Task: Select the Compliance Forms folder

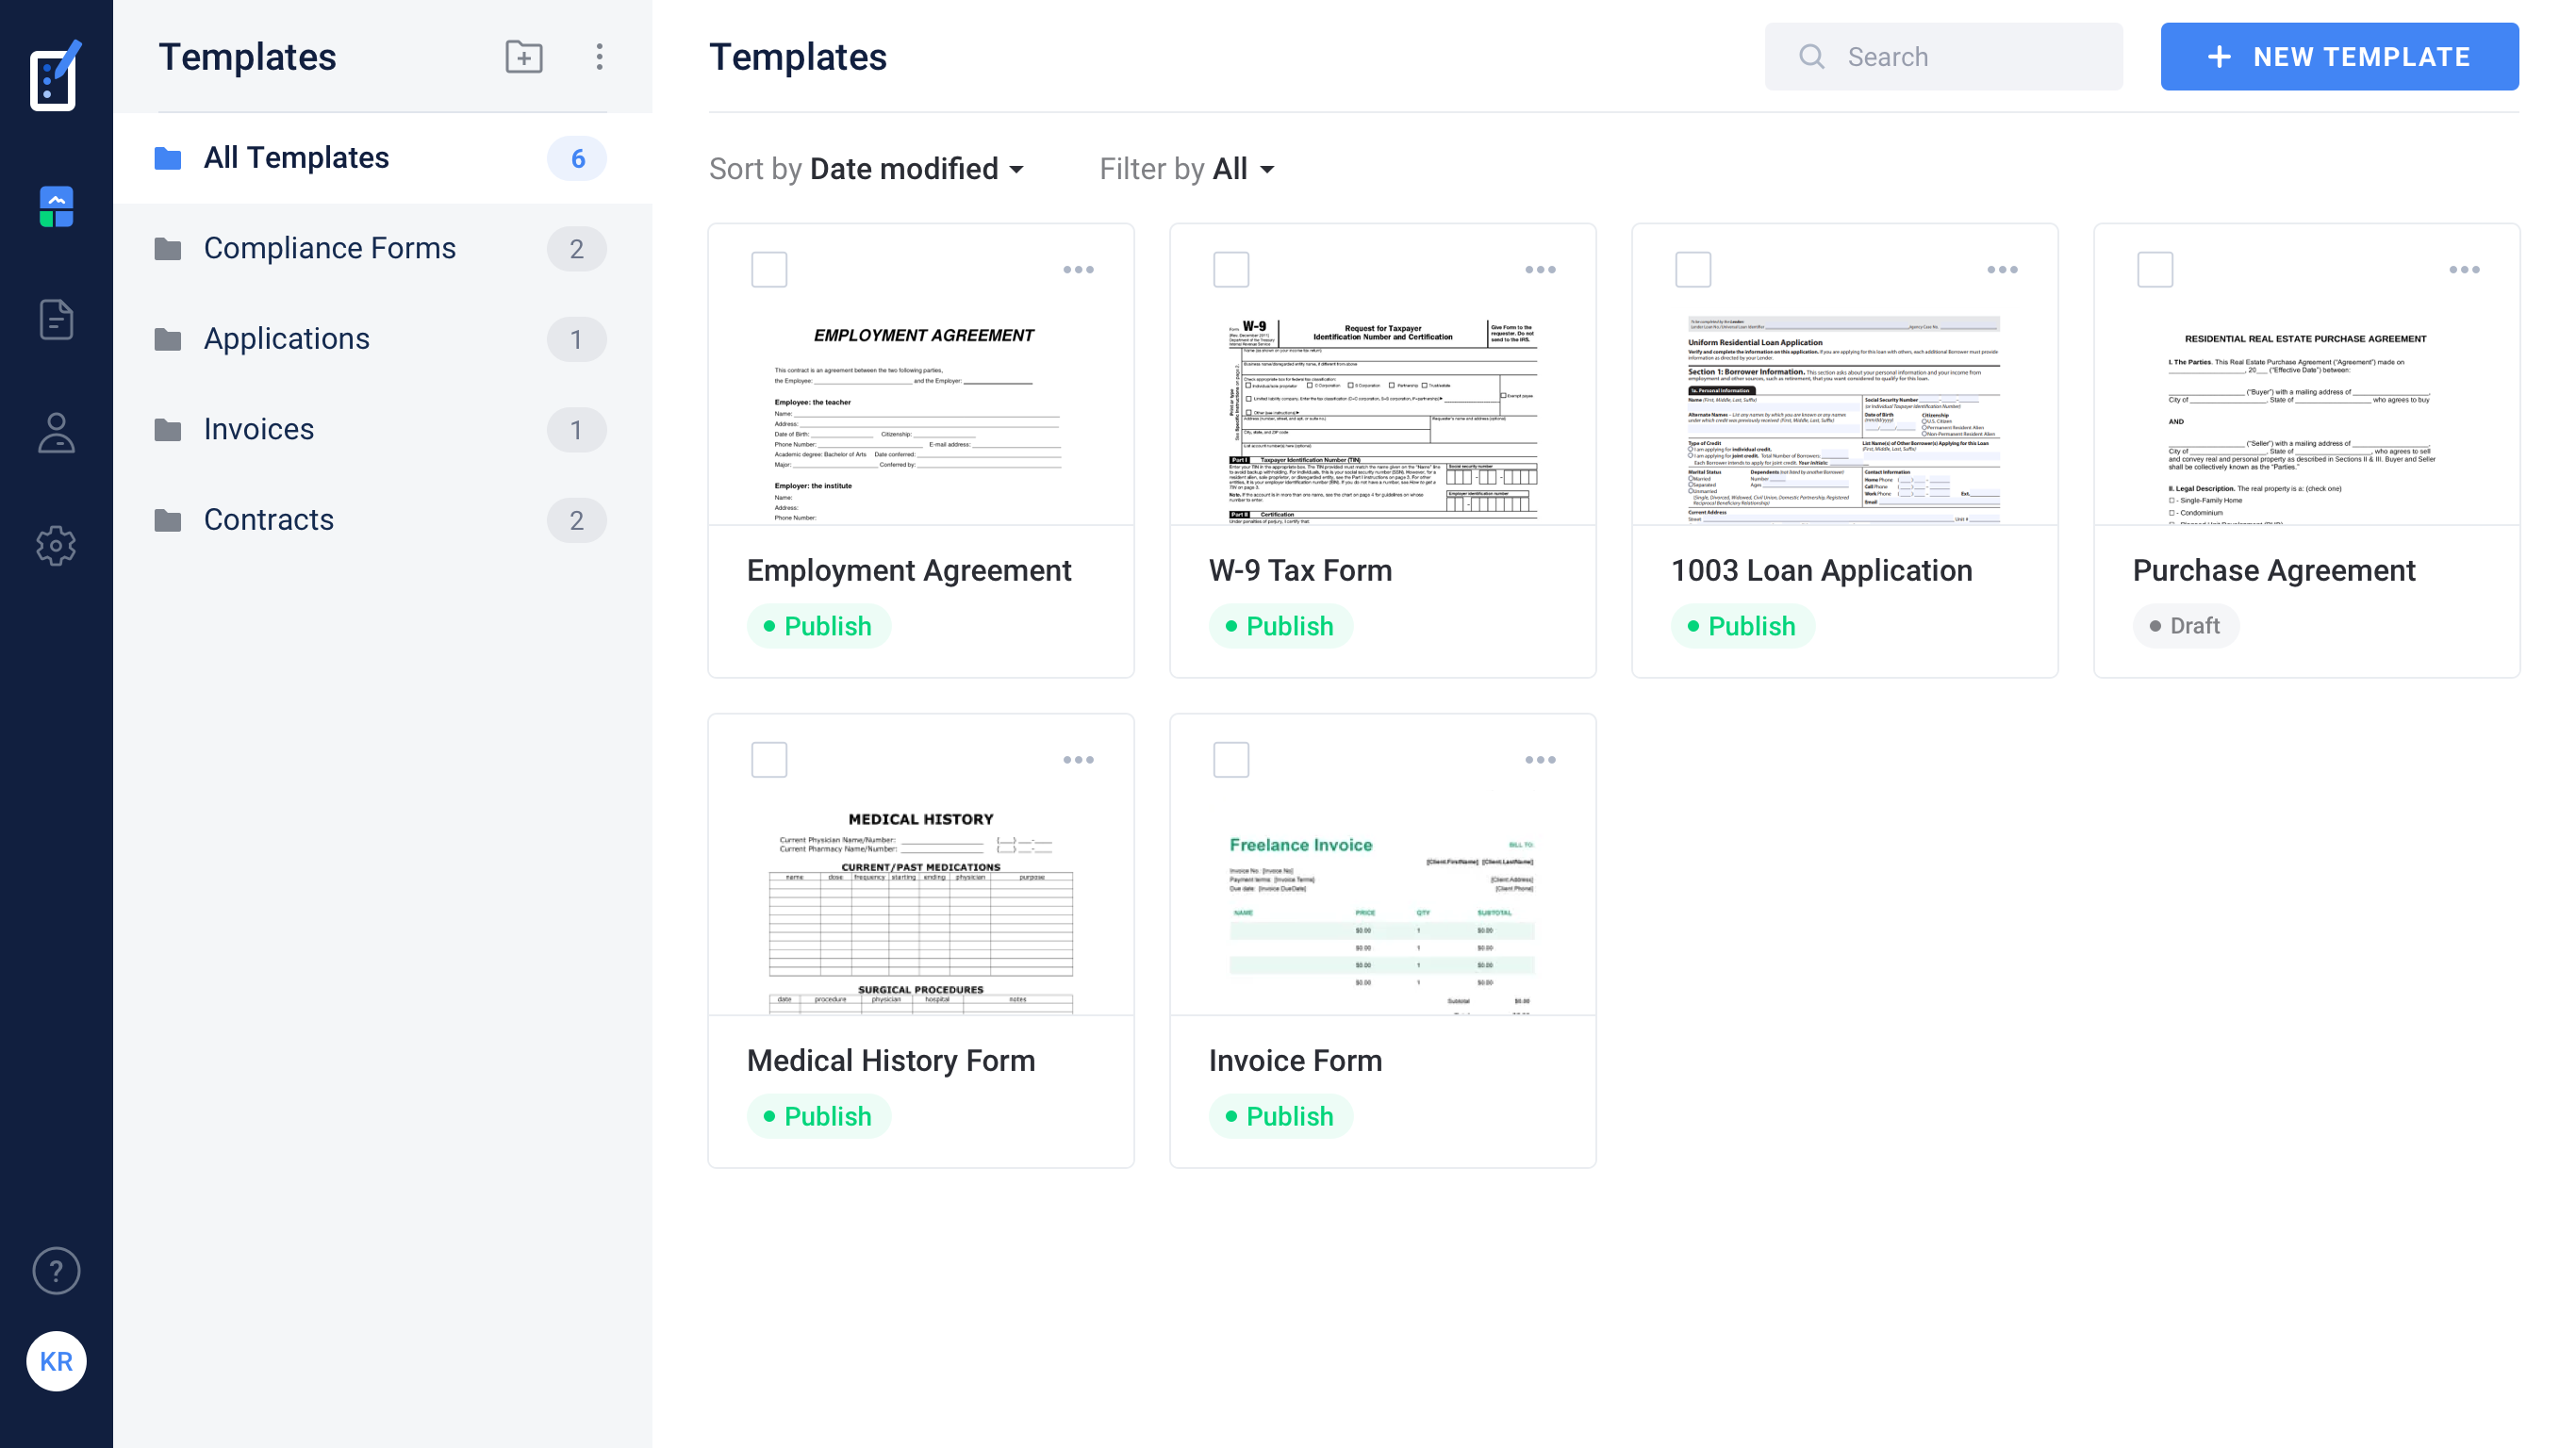Action: 330,248
